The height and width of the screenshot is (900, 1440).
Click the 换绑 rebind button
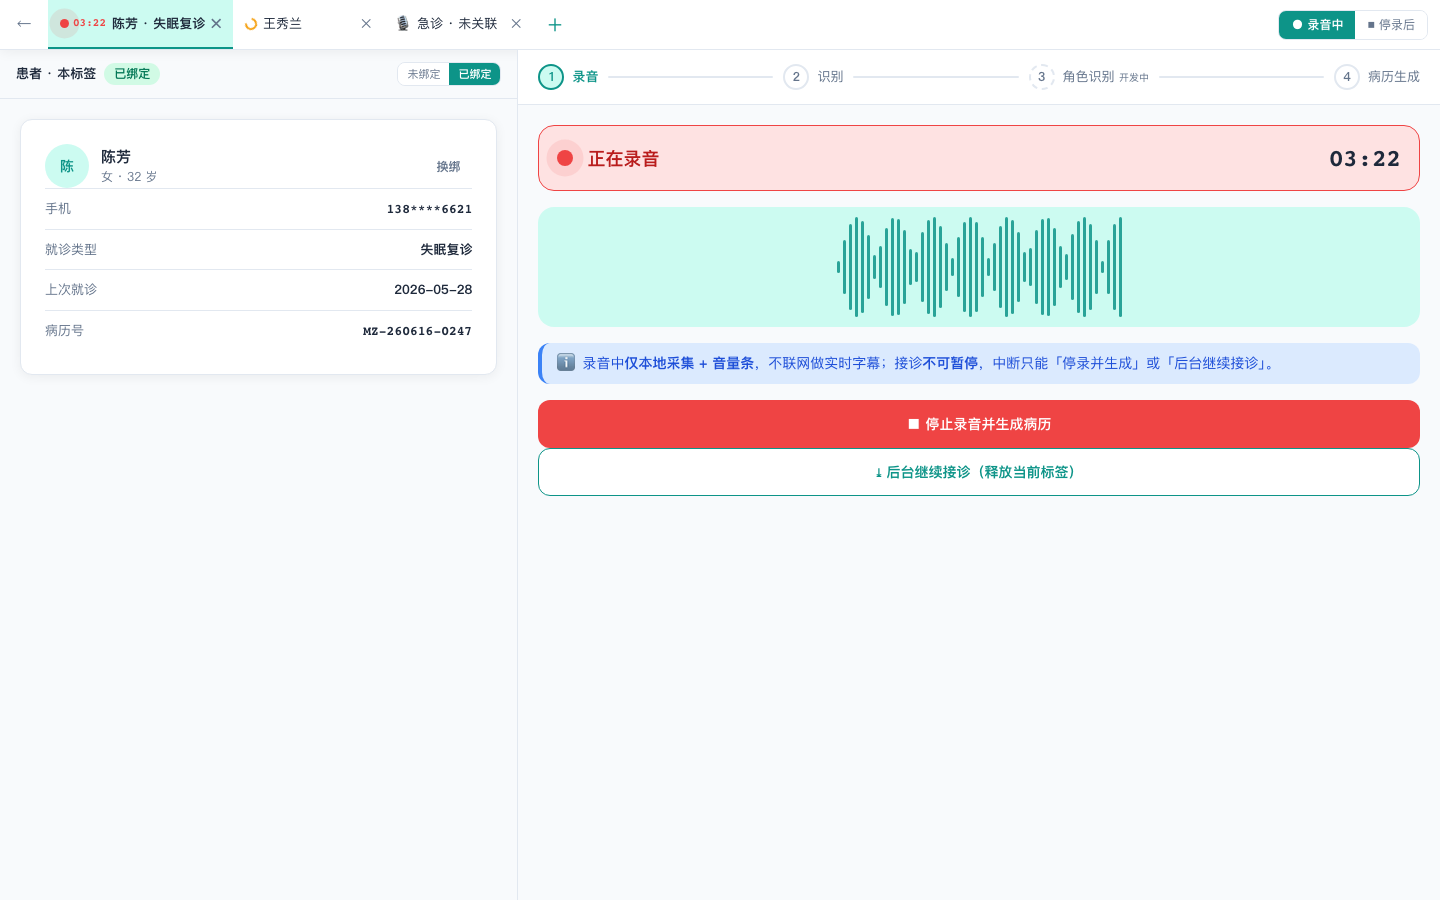point(448,167)
